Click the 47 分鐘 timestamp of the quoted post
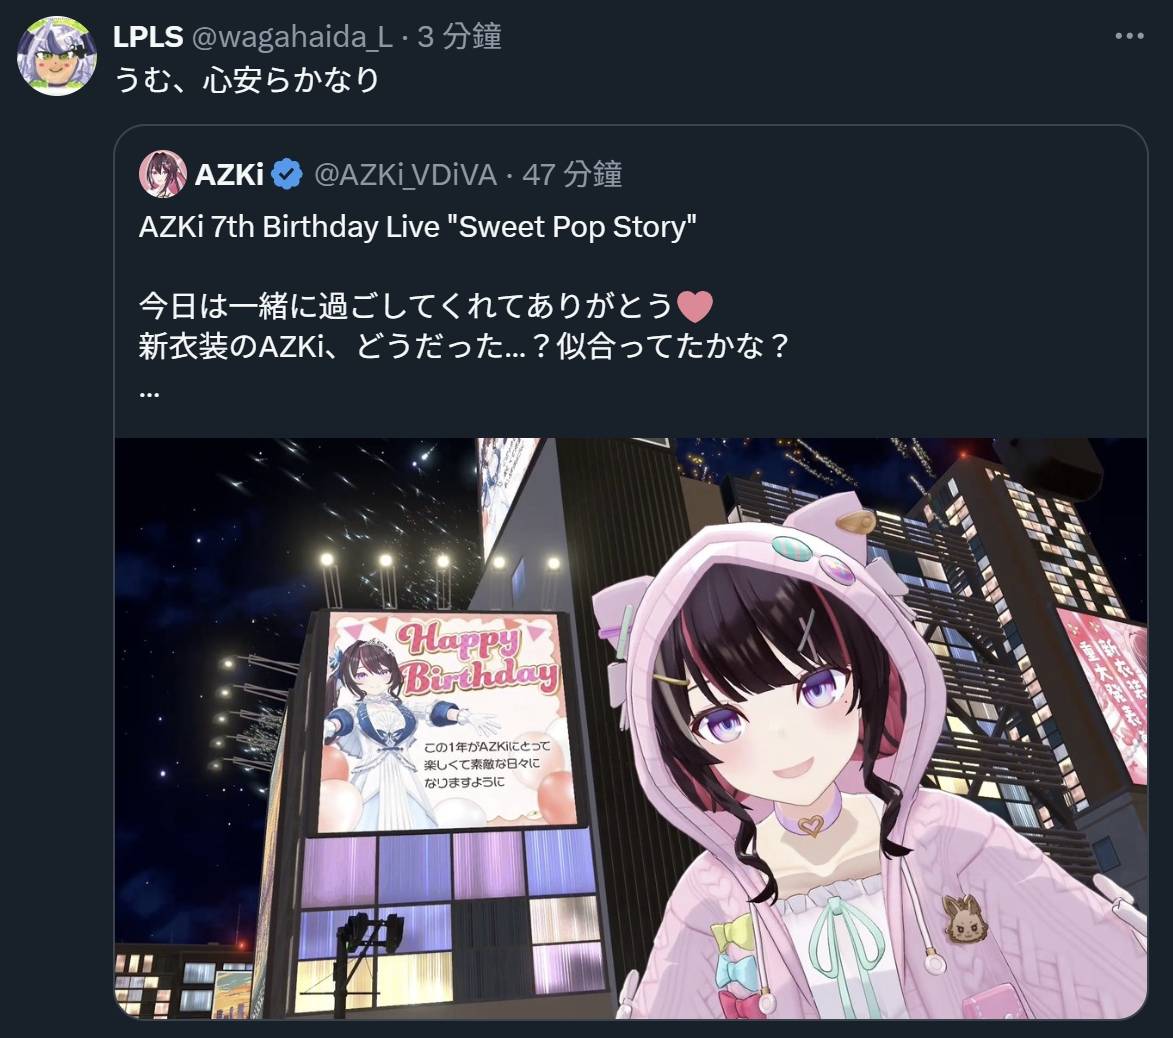1173x1038 pixels. click(572, 175)
